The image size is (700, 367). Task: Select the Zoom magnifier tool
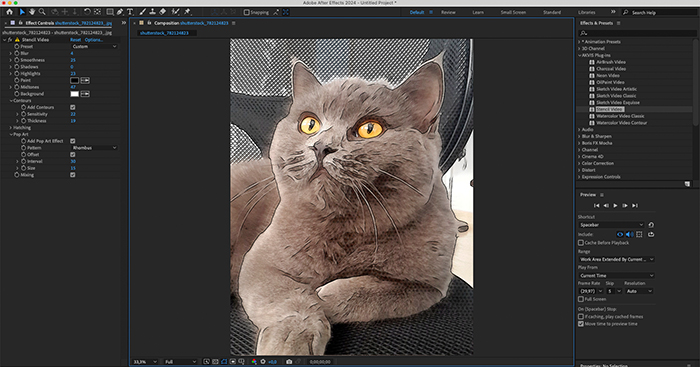point(42,12)
